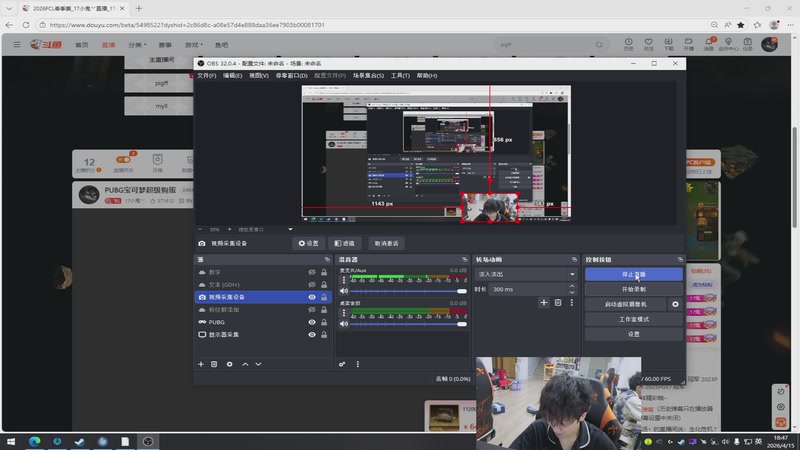
Task: Pop out the sources dock
Action: coord(327,260)
